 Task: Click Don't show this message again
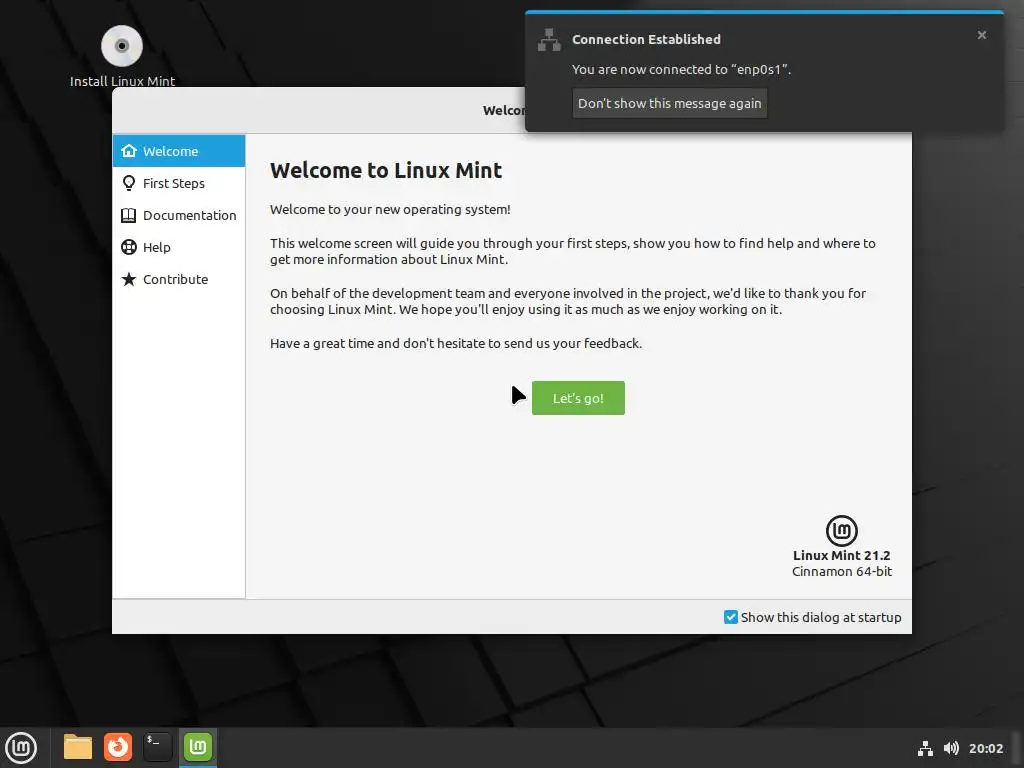tap(669, 103)
